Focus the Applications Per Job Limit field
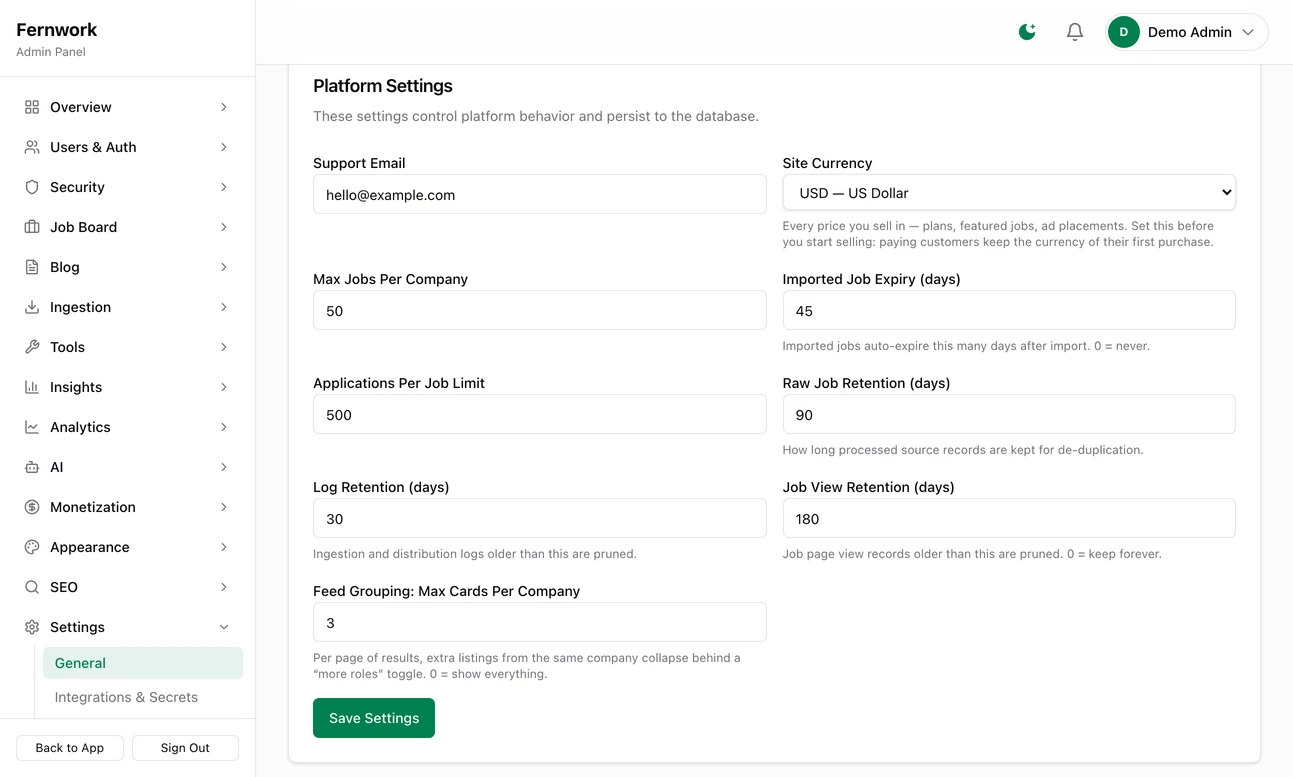The width and height of the screenshot is (1293, 777). [x=540, y=415]
